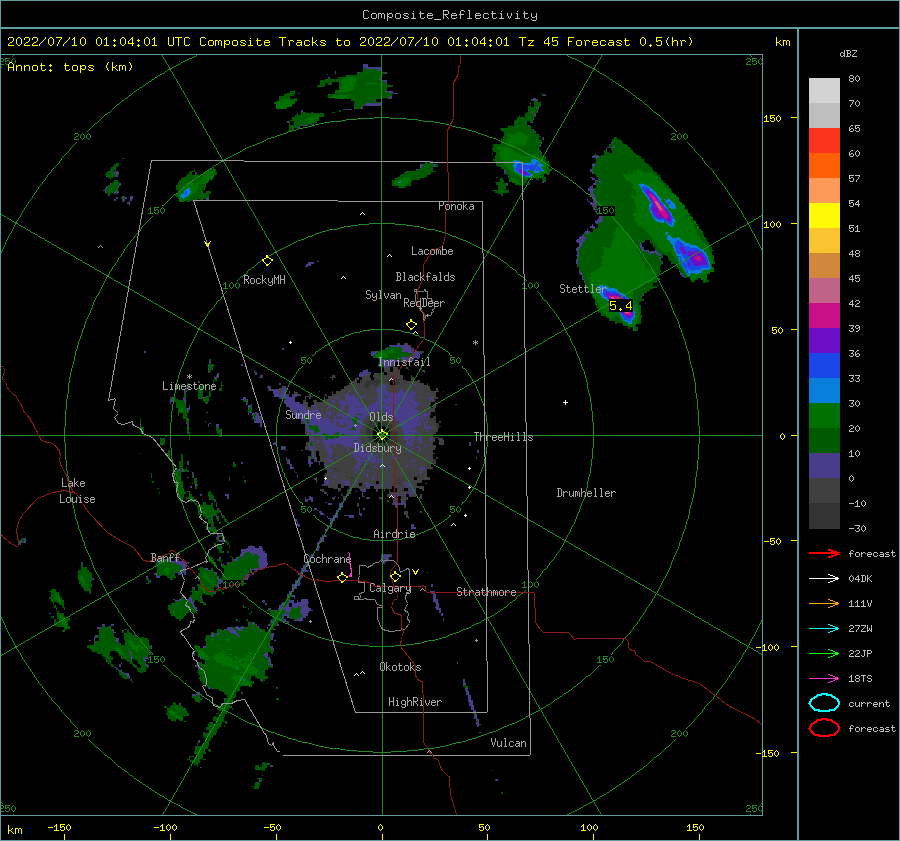Click the green 22JP arrow legend icon
Viewport: 900px width, 841px height.
(x=824, y=654)
